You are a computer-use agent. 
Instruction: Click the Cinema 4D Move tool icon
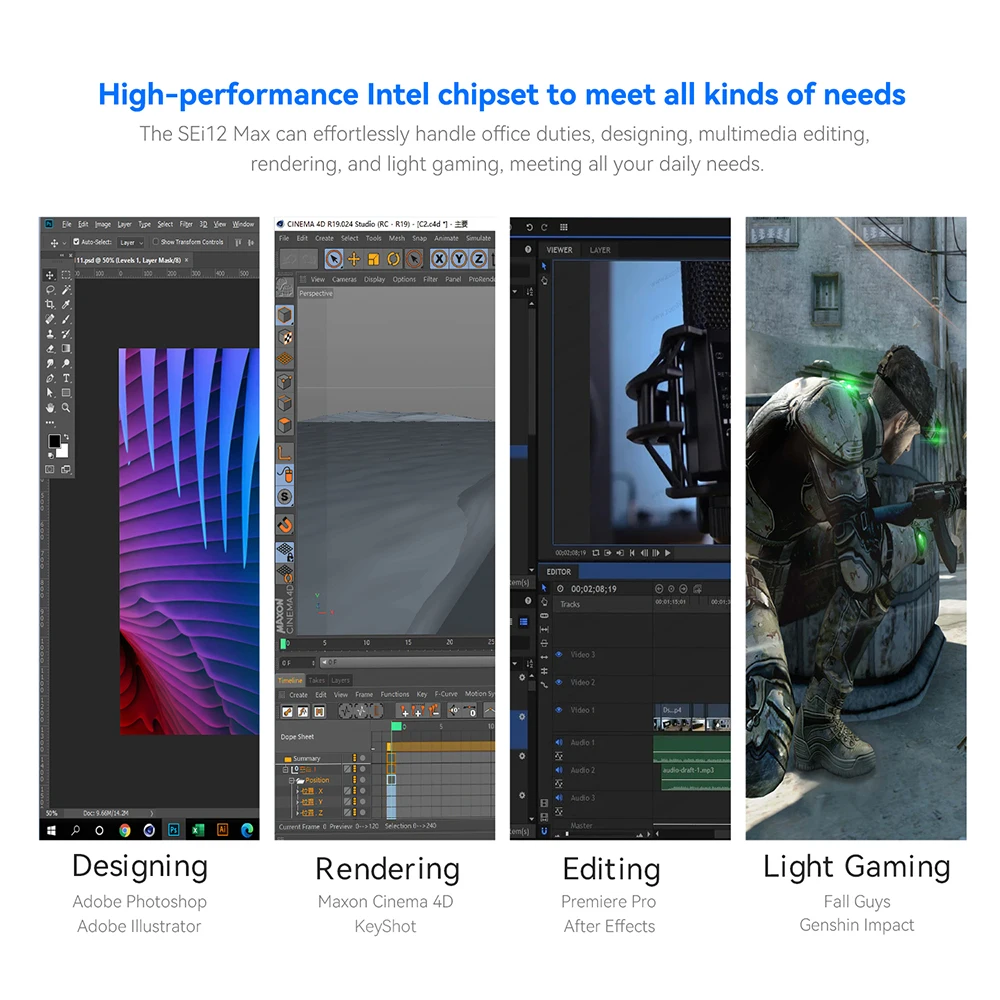[x=353, y=259]
